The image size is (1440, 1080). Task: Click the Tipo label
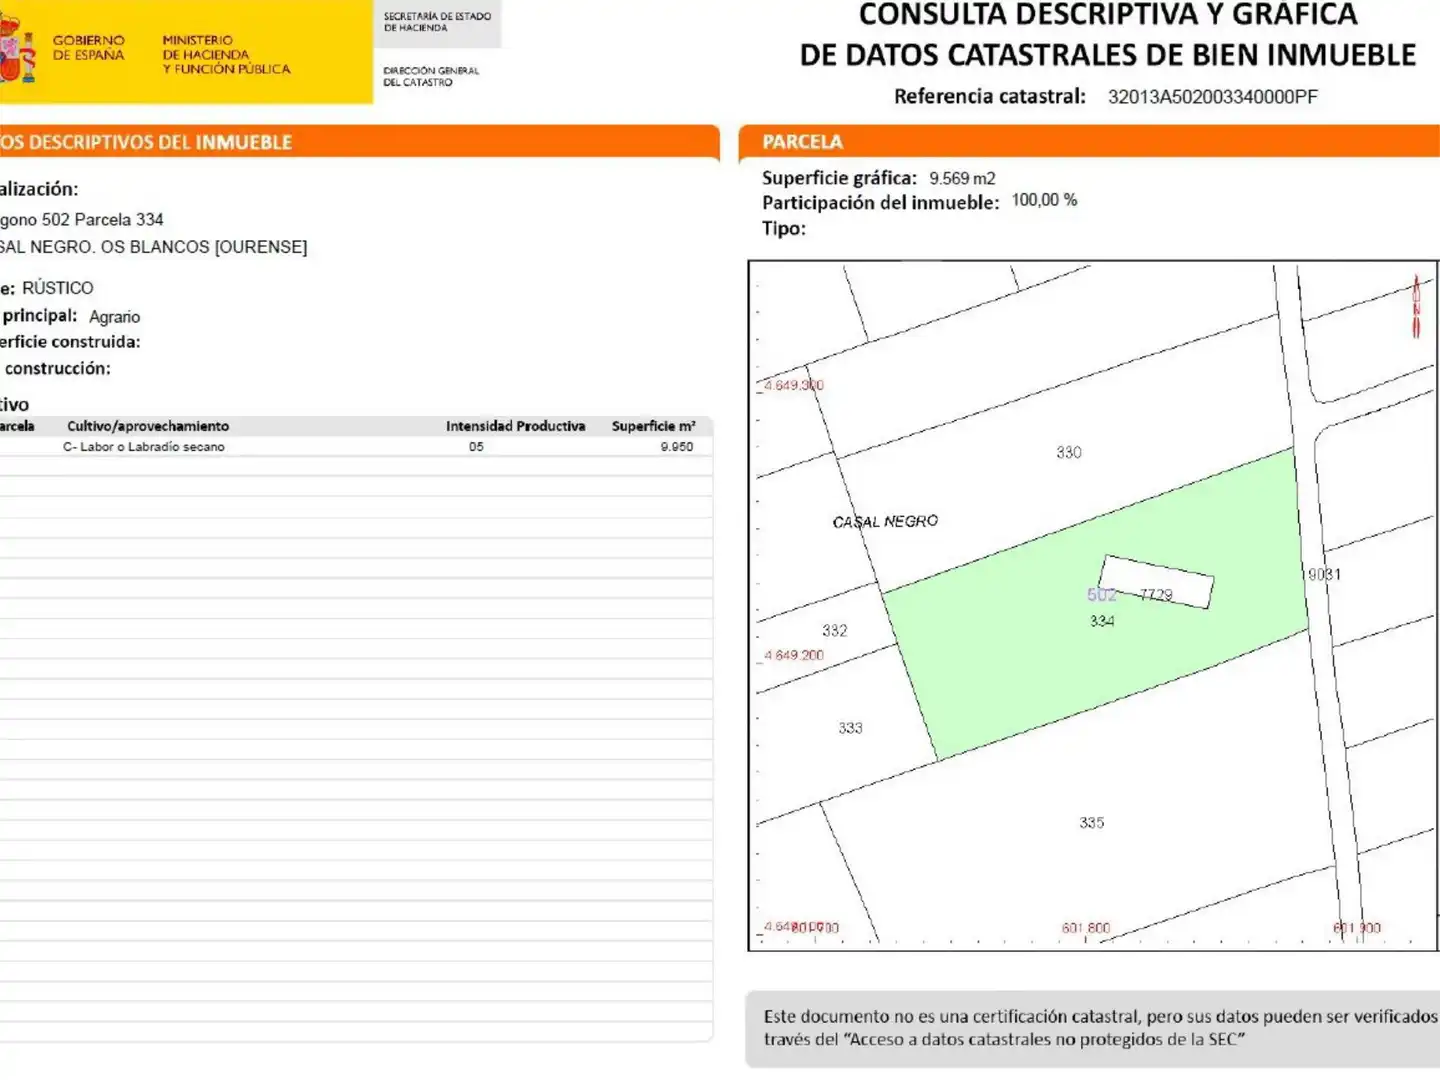pyautogui.click(x=784, y=228)
